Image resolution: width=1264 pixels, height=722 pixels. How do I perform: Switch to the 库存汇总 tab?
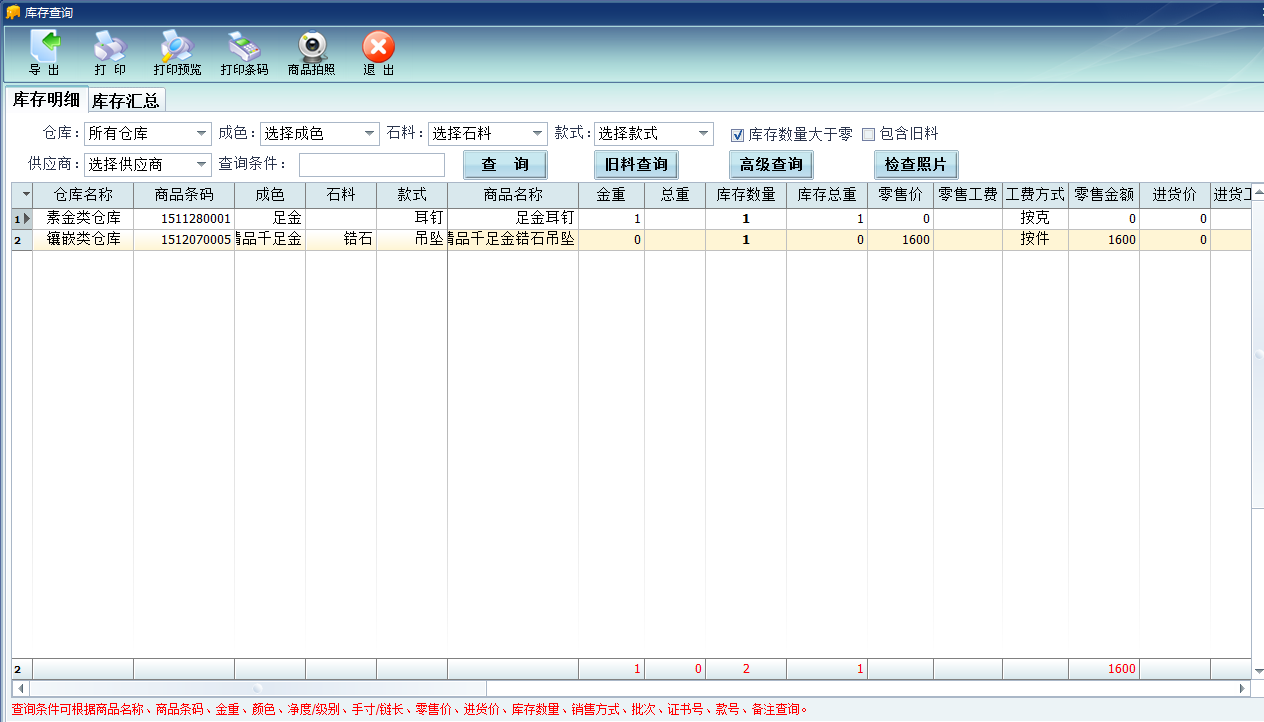coord(126,101)
